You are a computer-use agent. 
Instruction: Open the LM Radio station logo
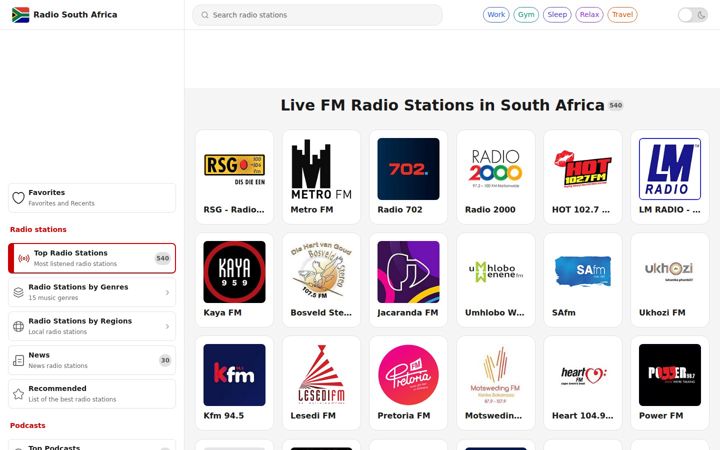click(670, 169)
